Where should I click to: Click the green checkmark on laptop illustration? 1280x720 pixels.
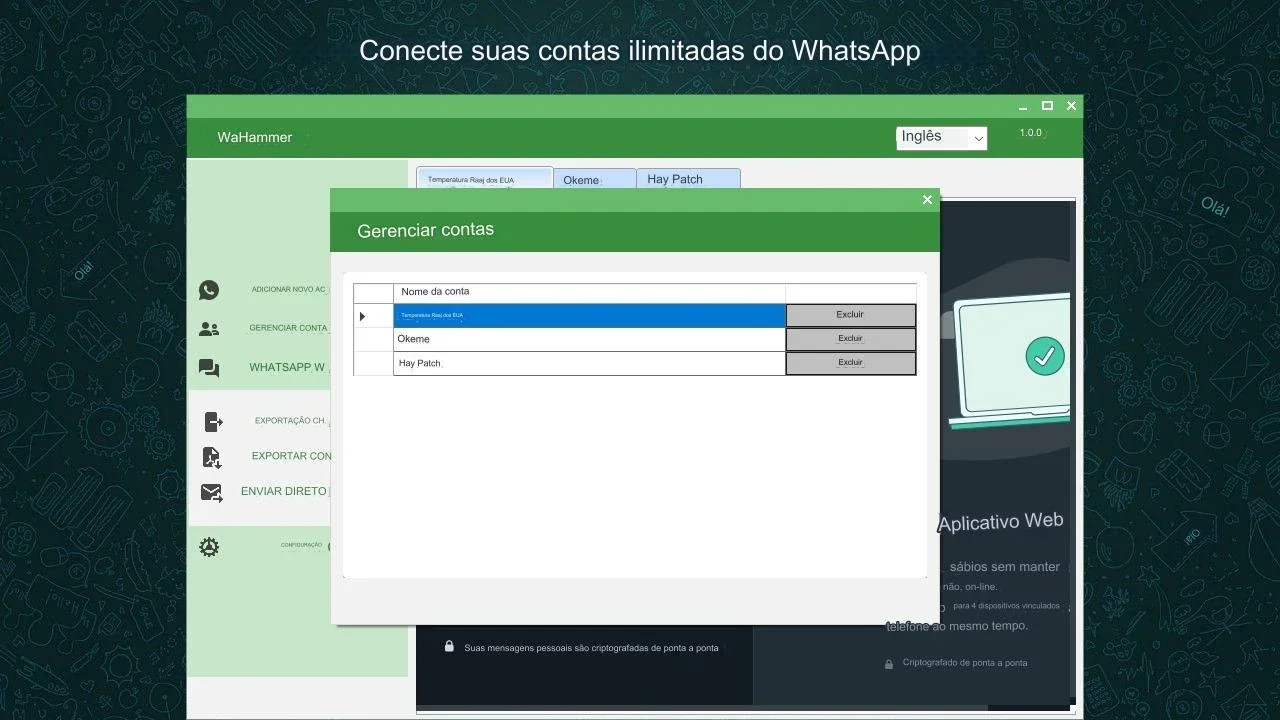(1045, 355)
